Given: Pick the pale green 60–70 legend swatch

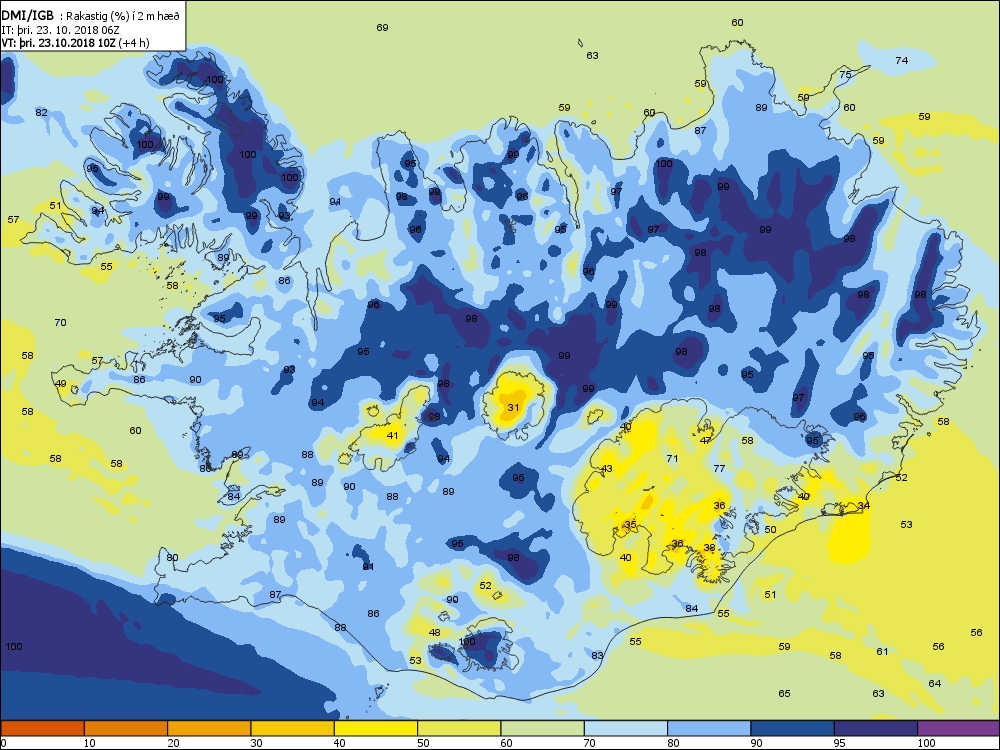Looking at the screenshot, I should 543,728.
